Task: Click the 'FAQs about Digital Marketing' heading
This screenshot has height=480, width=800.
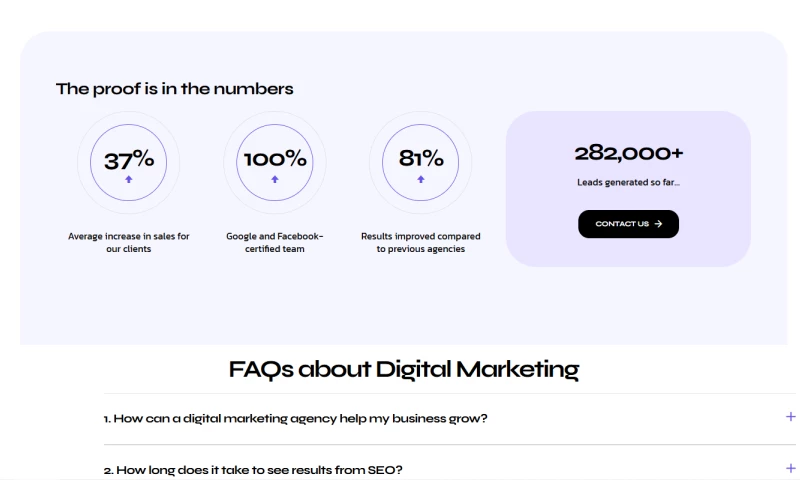Action: (404, 369)
